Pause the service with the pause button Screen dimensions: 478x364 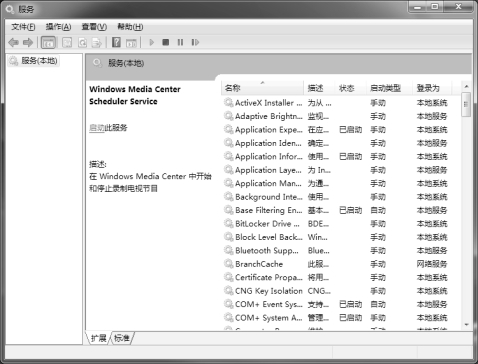tap(180, 42)
